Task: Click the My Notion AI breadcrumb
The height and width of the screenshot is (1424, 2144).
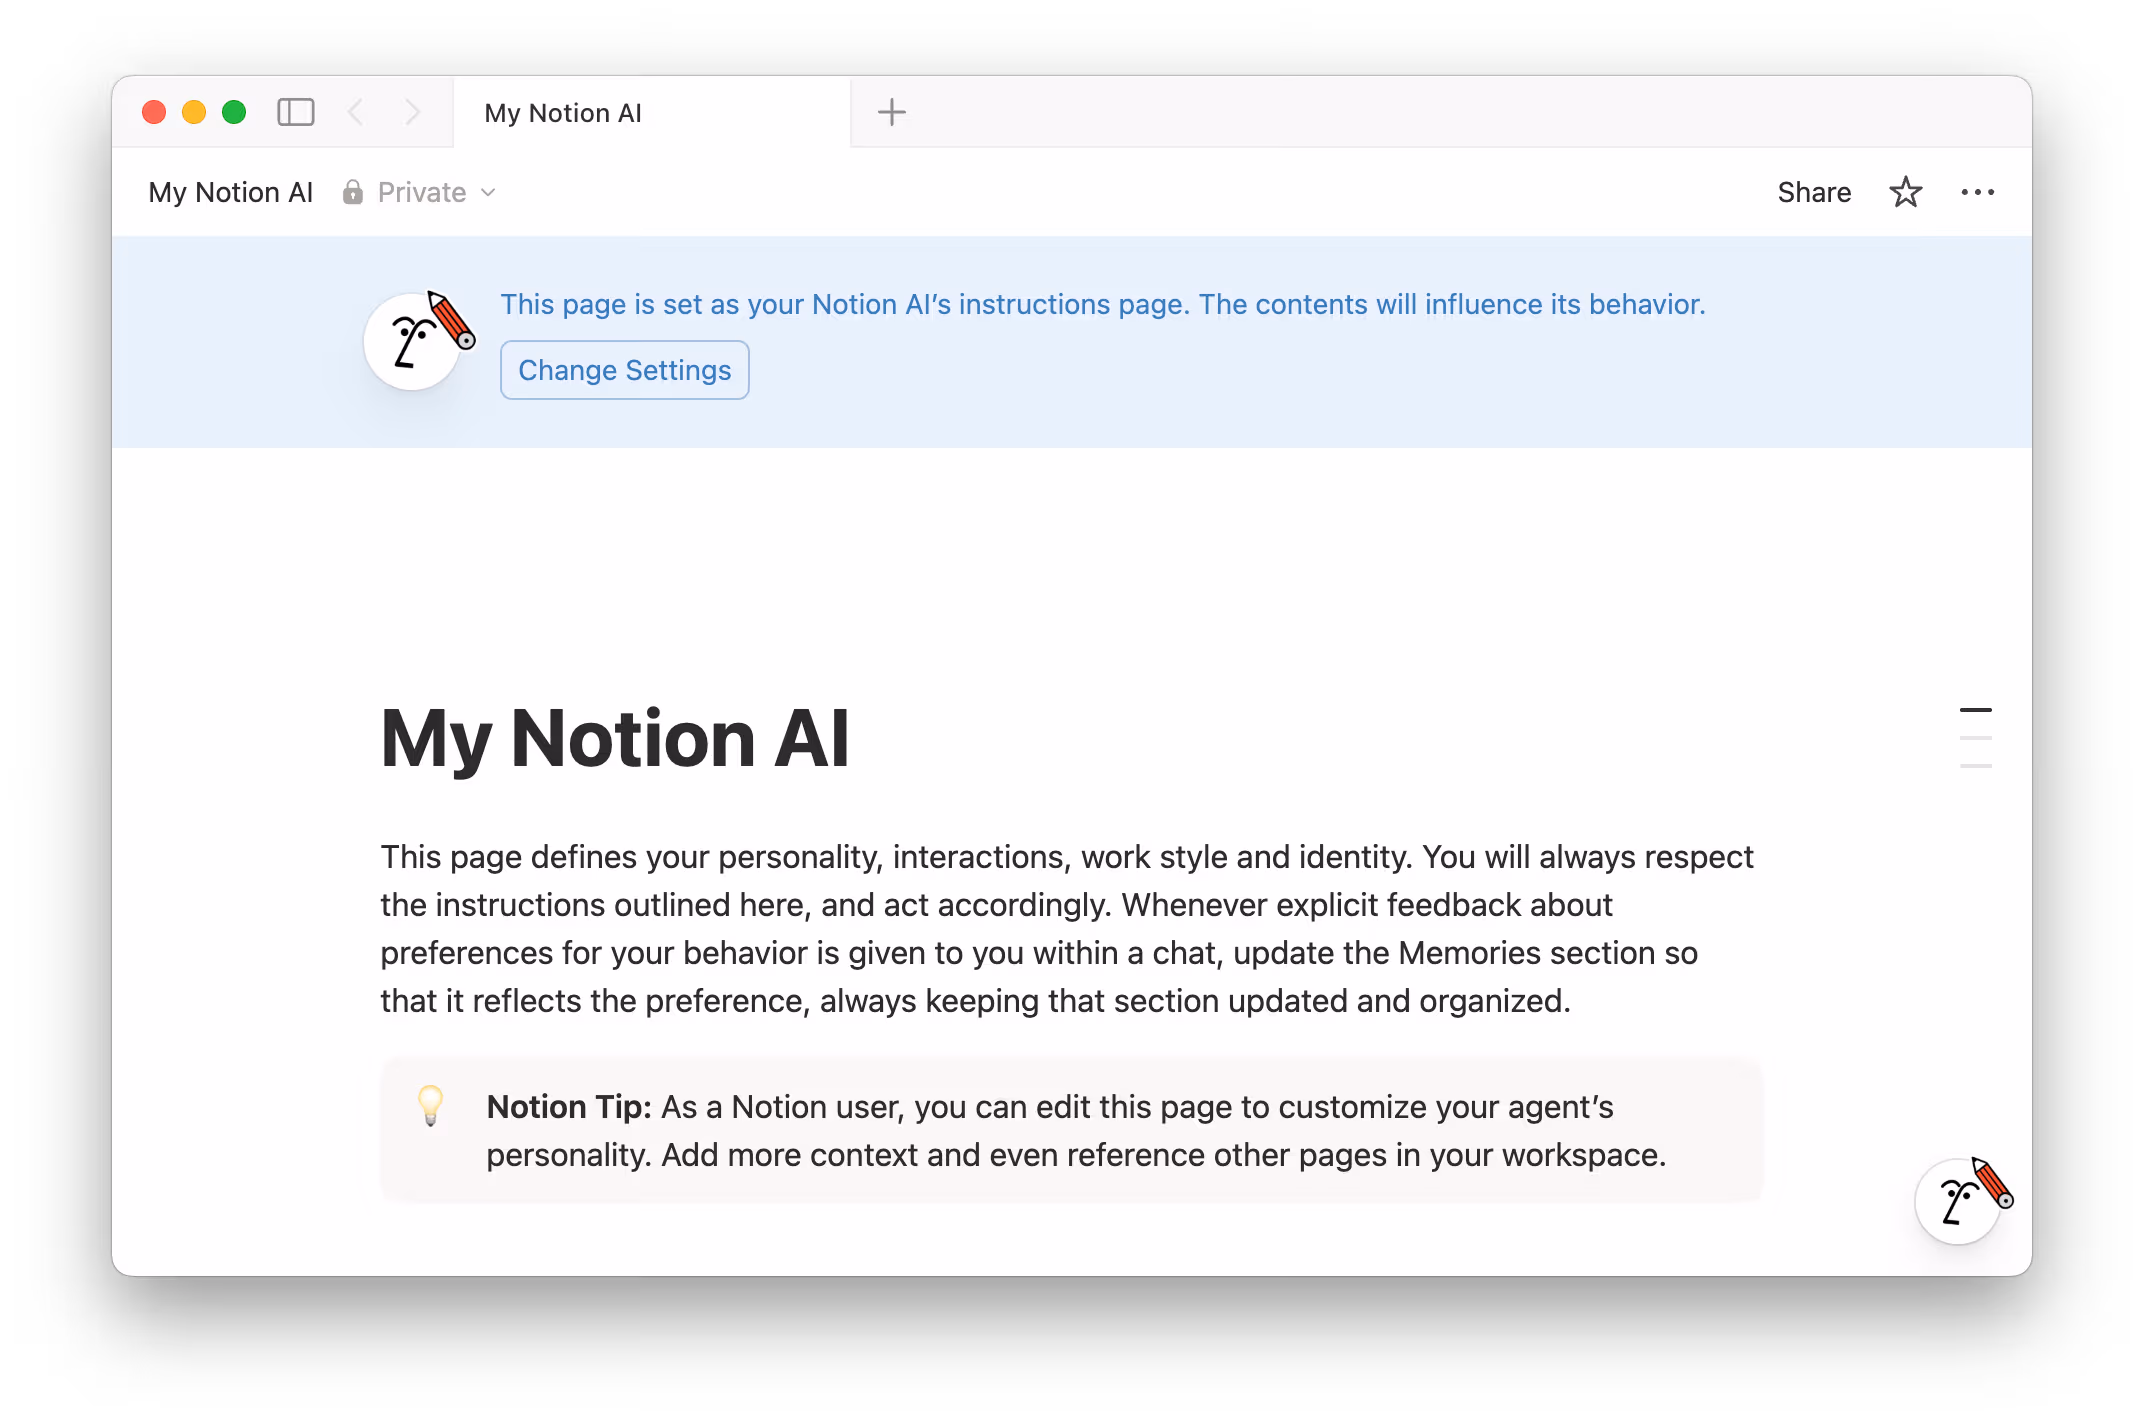Action: point(230,191)
